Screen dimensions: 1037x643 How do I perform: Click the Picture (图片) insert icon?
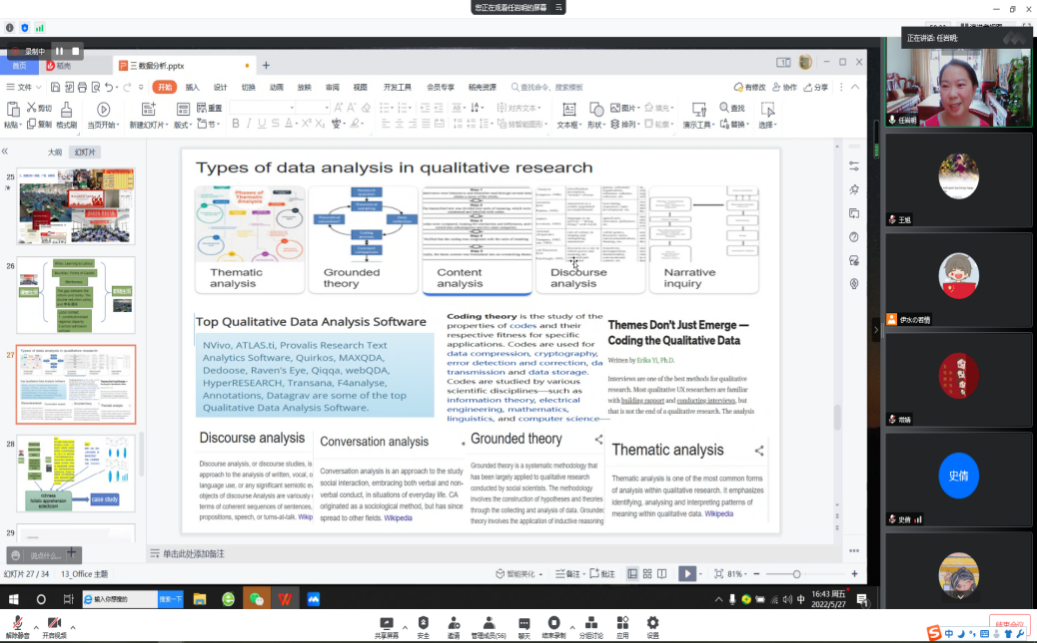pyautogui.click(x=615, y=107)
